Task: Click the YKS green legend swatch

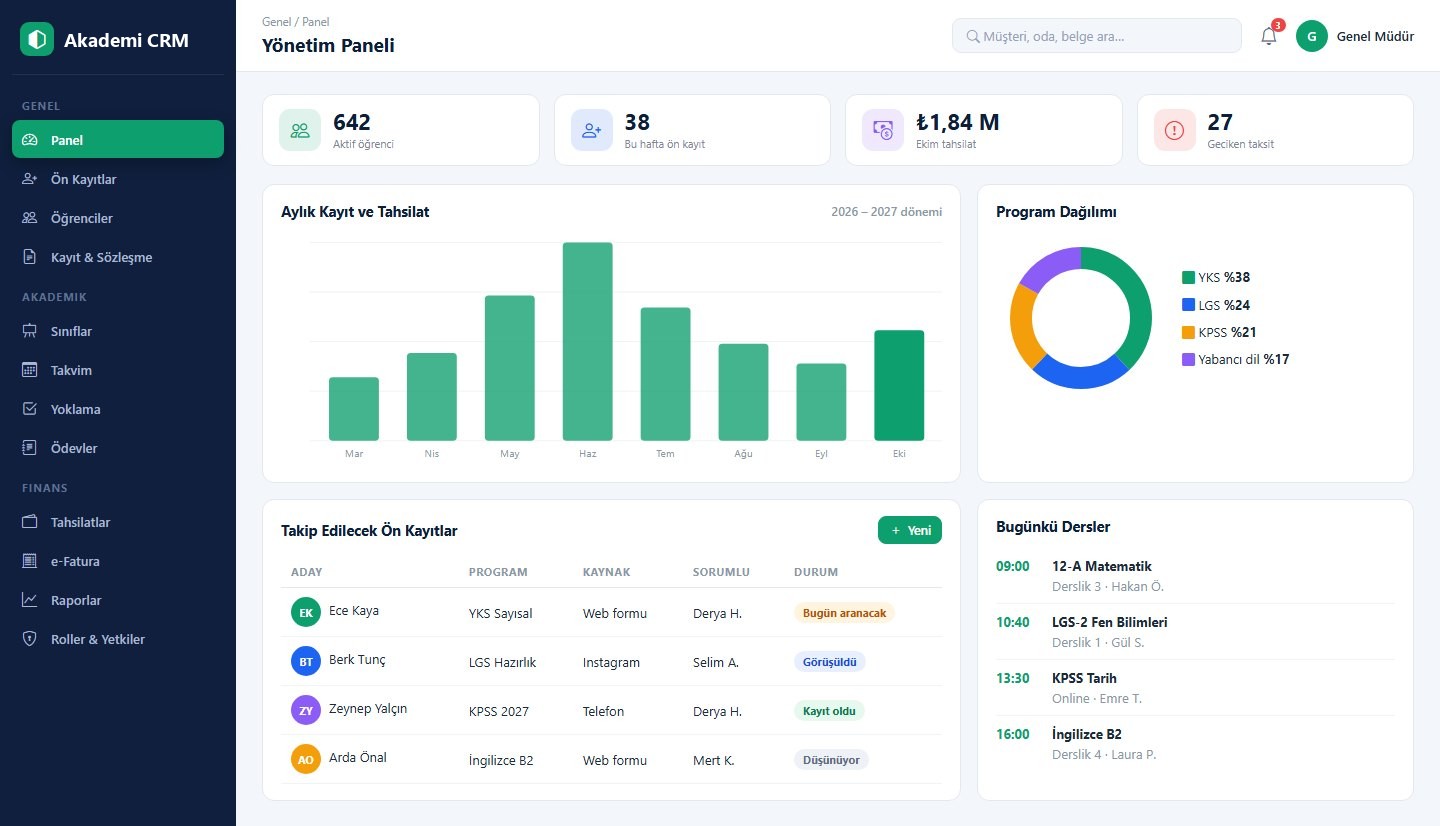Action: click(1188, 278)
